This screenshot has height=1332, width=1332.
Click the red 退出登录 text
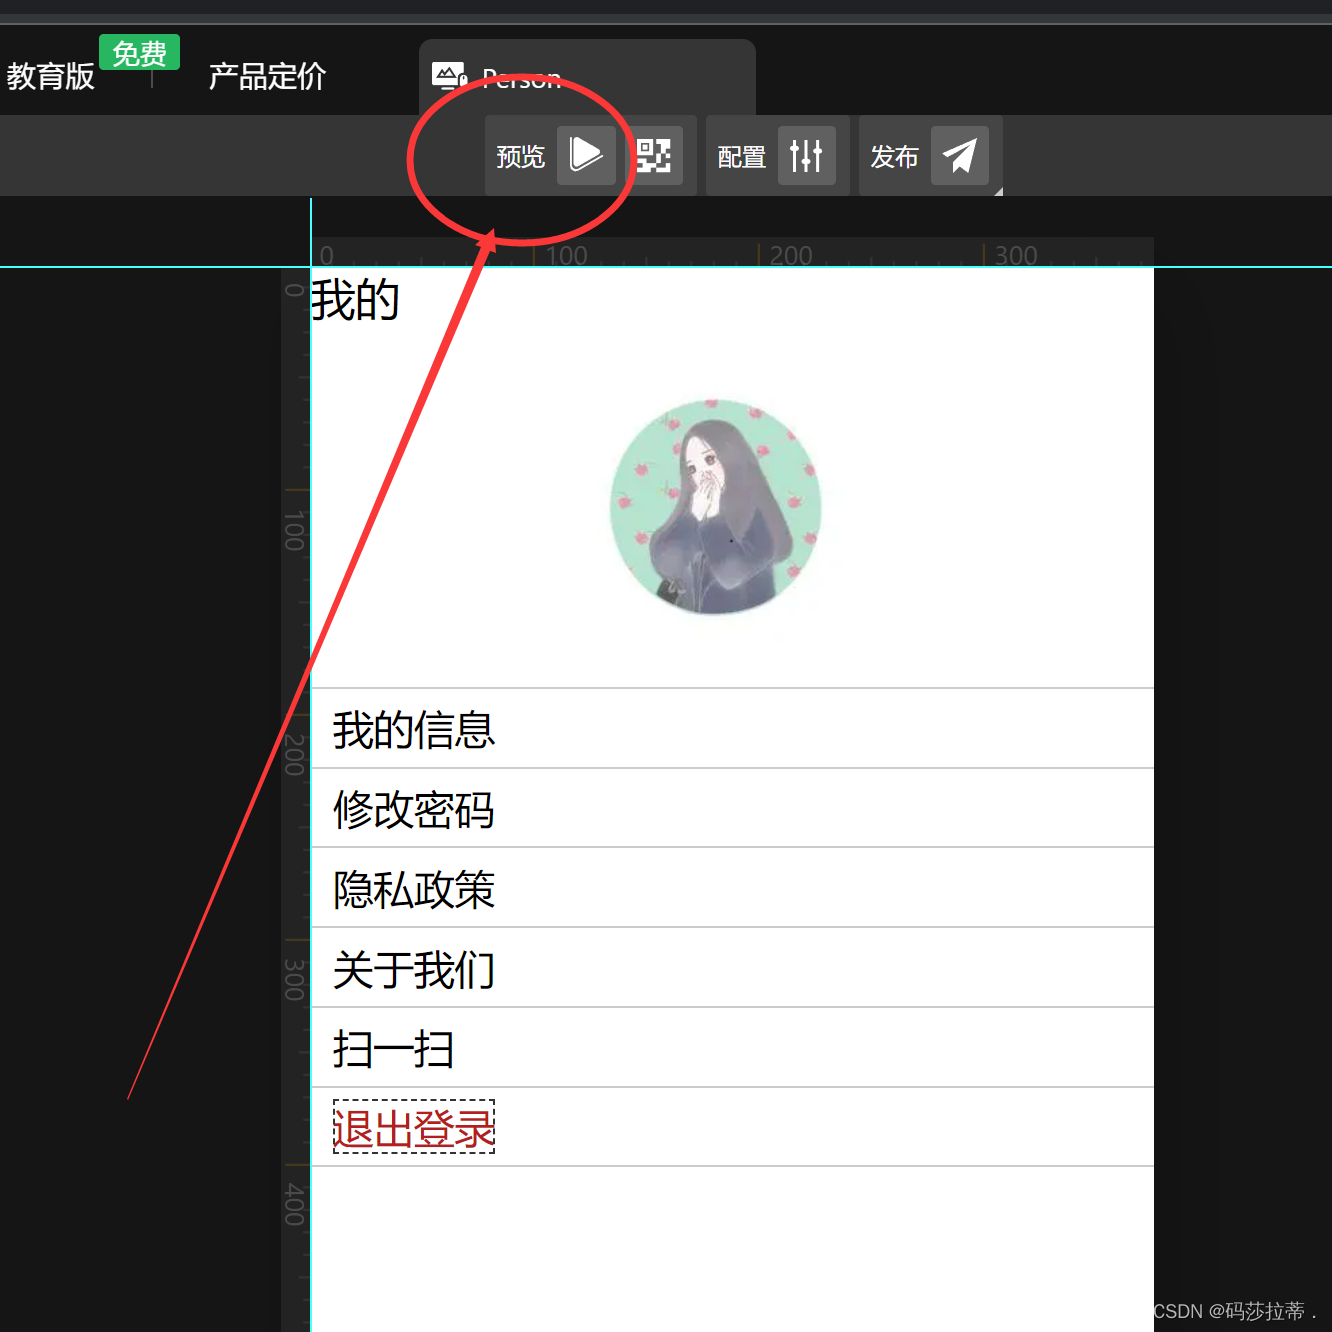tap(414, 1128)
